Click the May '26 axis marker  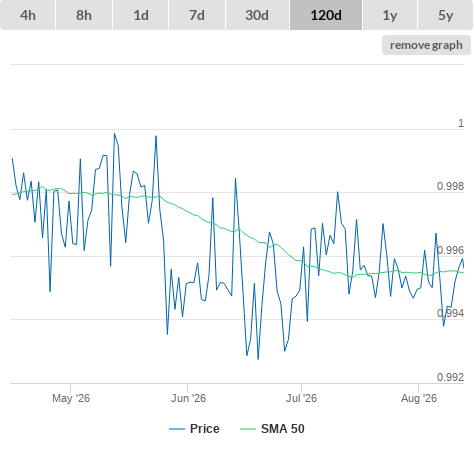[x=71, y=398]
